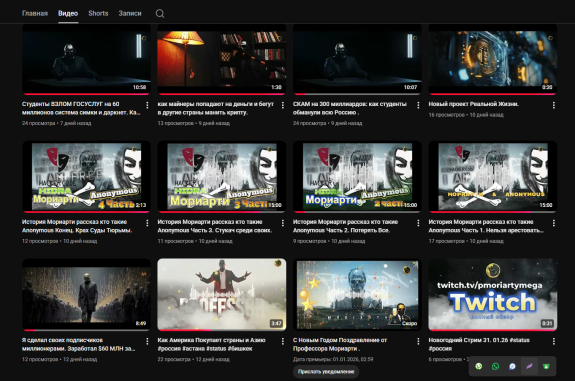Play the Мориарти '2 часть' thumbnail
Viewport: 575px width, 381px height.
pos(357,176)
